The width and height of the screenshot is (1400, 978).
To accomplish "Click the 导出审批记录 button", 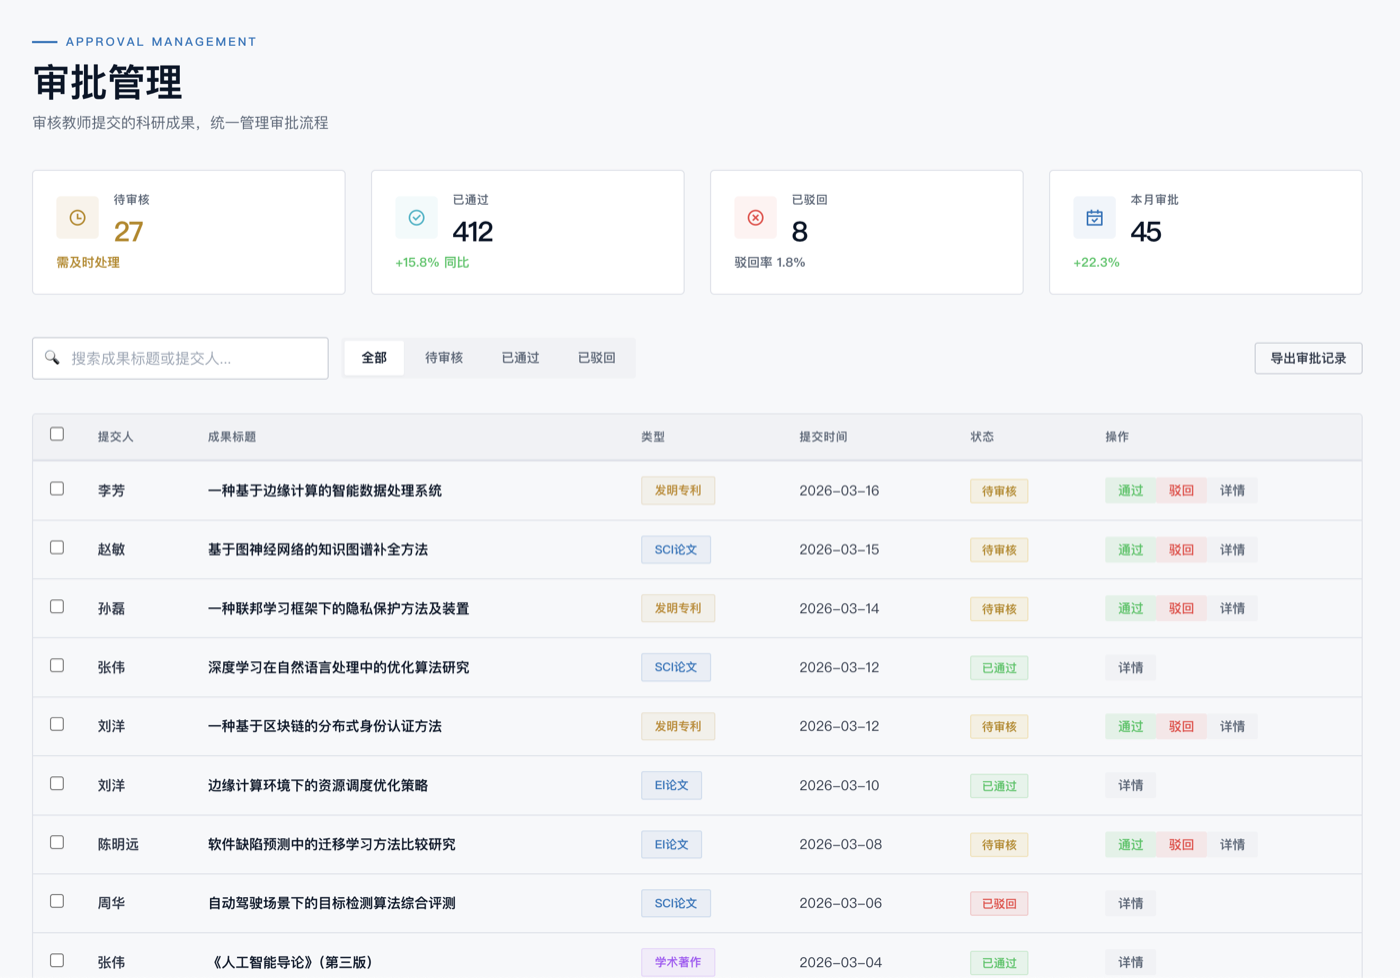I will coord(1307,358).
